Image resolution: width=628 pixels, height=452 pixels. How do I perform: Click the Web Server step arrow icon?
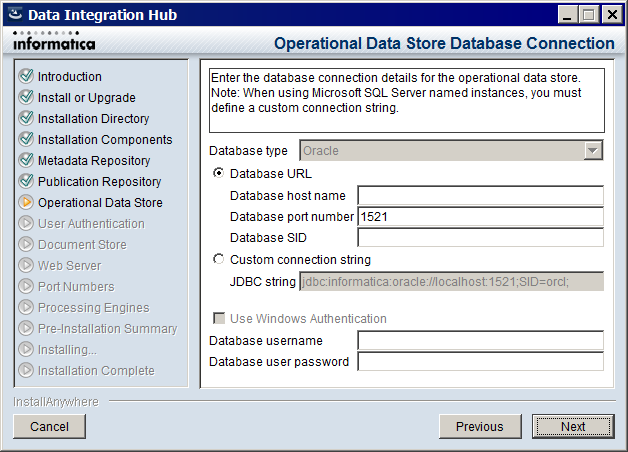26,265
